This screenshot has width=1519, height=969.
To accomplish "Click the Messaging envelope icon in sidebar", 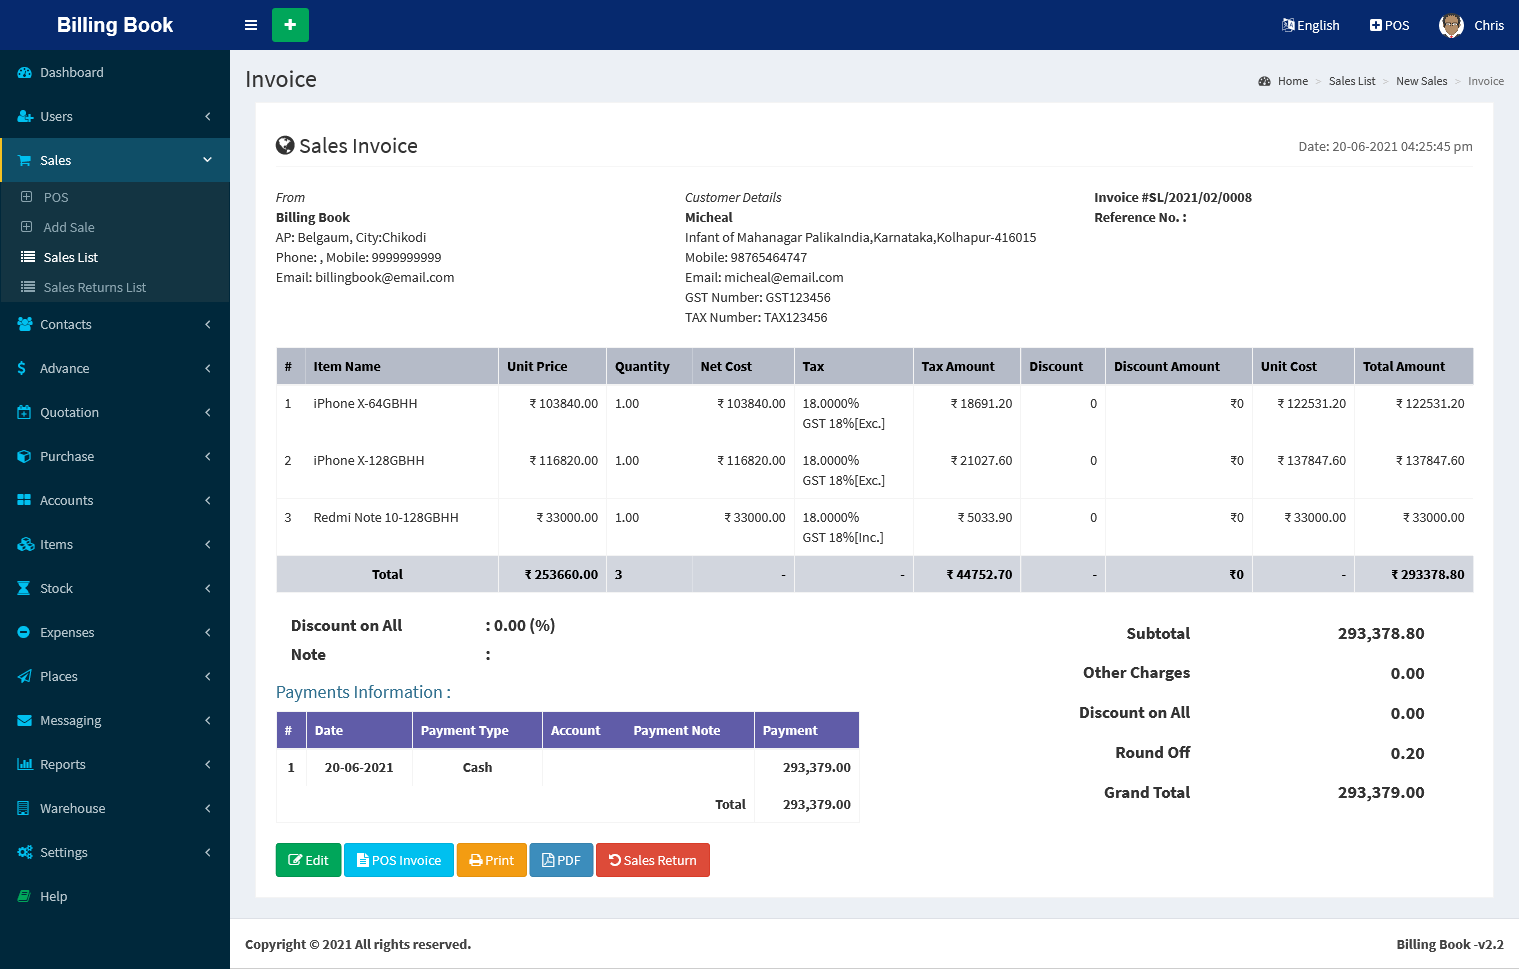I will tap(24, 720).
